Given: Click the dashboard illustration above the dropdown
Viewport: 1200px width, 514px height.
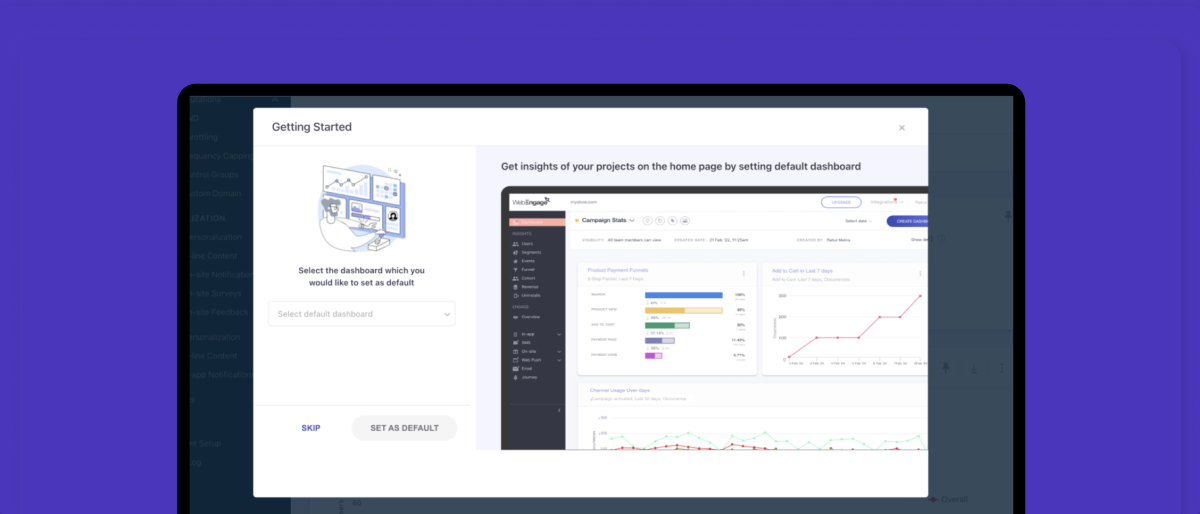Looking at the screenshot, I should (x=361, y=207).
